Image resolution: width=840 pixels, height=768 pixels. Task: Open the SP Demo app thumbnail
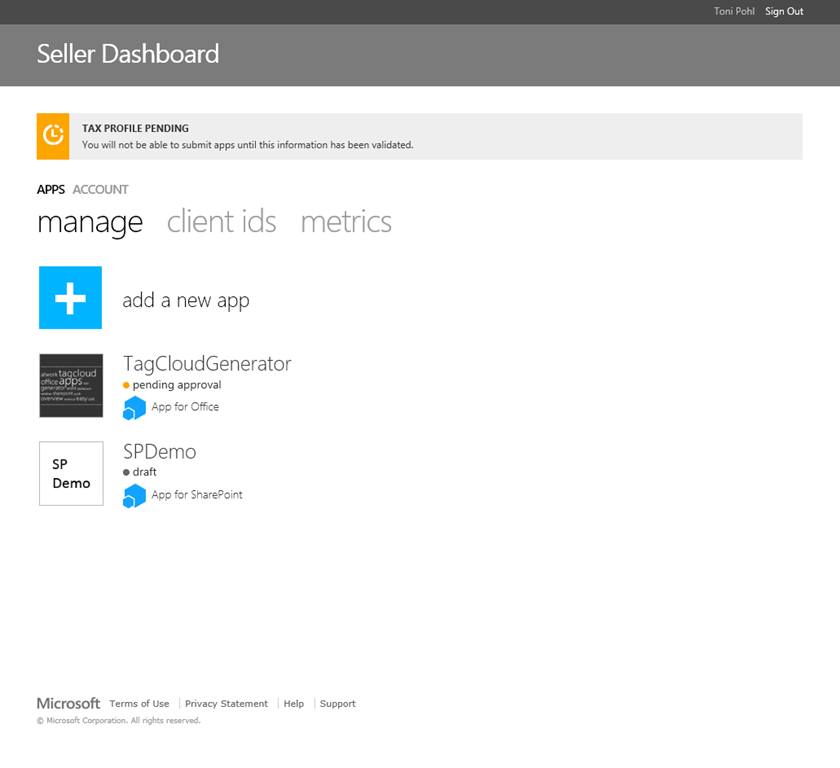point(71,473)
